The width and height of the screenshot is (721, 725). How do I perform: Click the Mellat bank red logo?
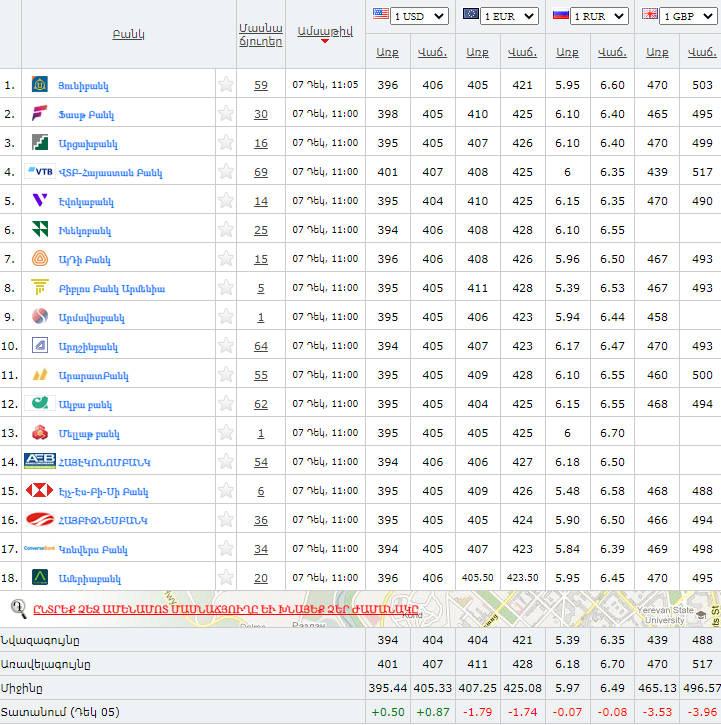point(40,432)
